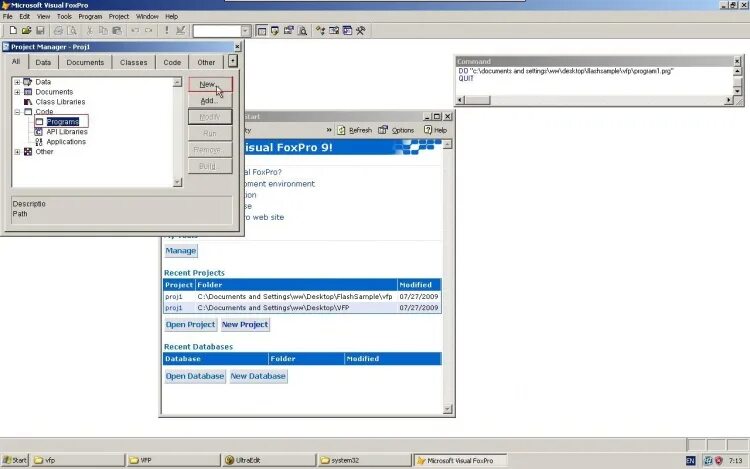Viewport: 750px width, 469px height.
Task: Select API Libraries in project tree
Action: tap(67, 132)
